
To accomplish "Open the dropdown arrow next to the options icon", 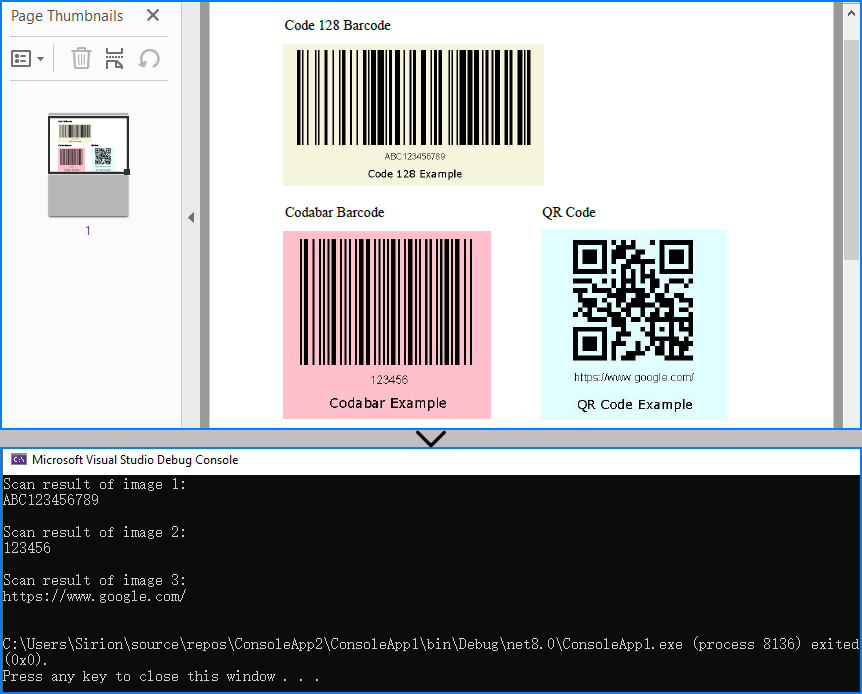I will [x=39, y=58].
